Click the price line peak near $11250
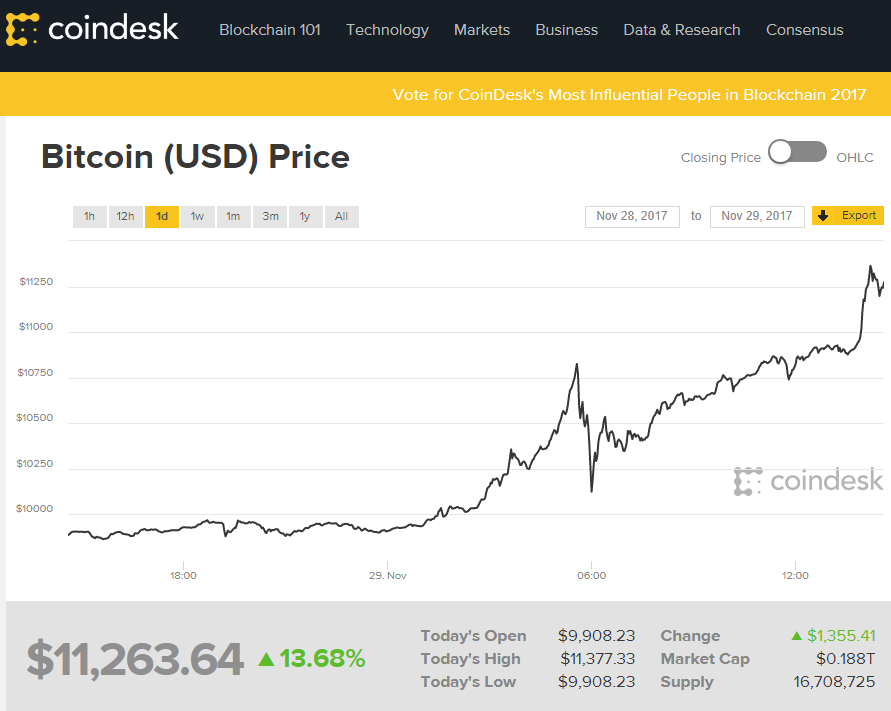 click(870, 267)
